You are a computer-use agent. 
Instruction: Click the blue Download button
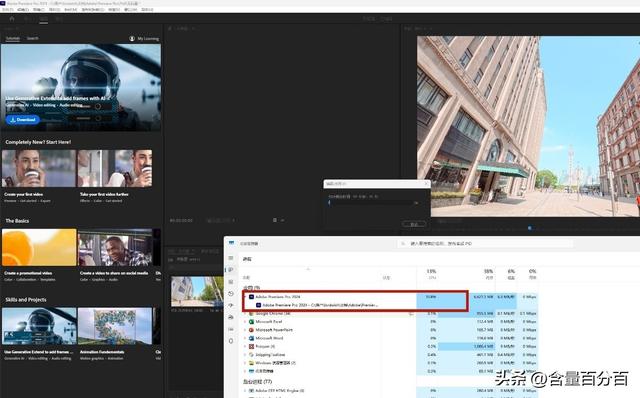click(x=23, y=120)
